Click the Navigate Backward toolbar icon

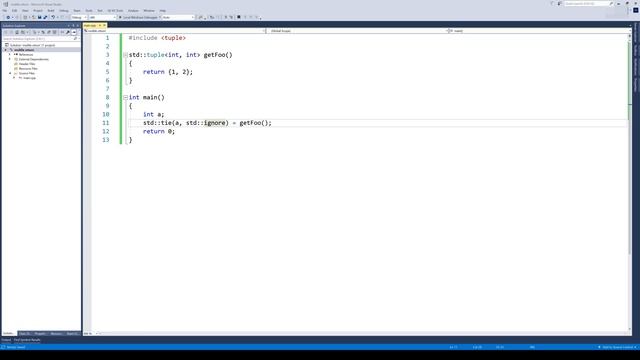(x=8, y=18)
